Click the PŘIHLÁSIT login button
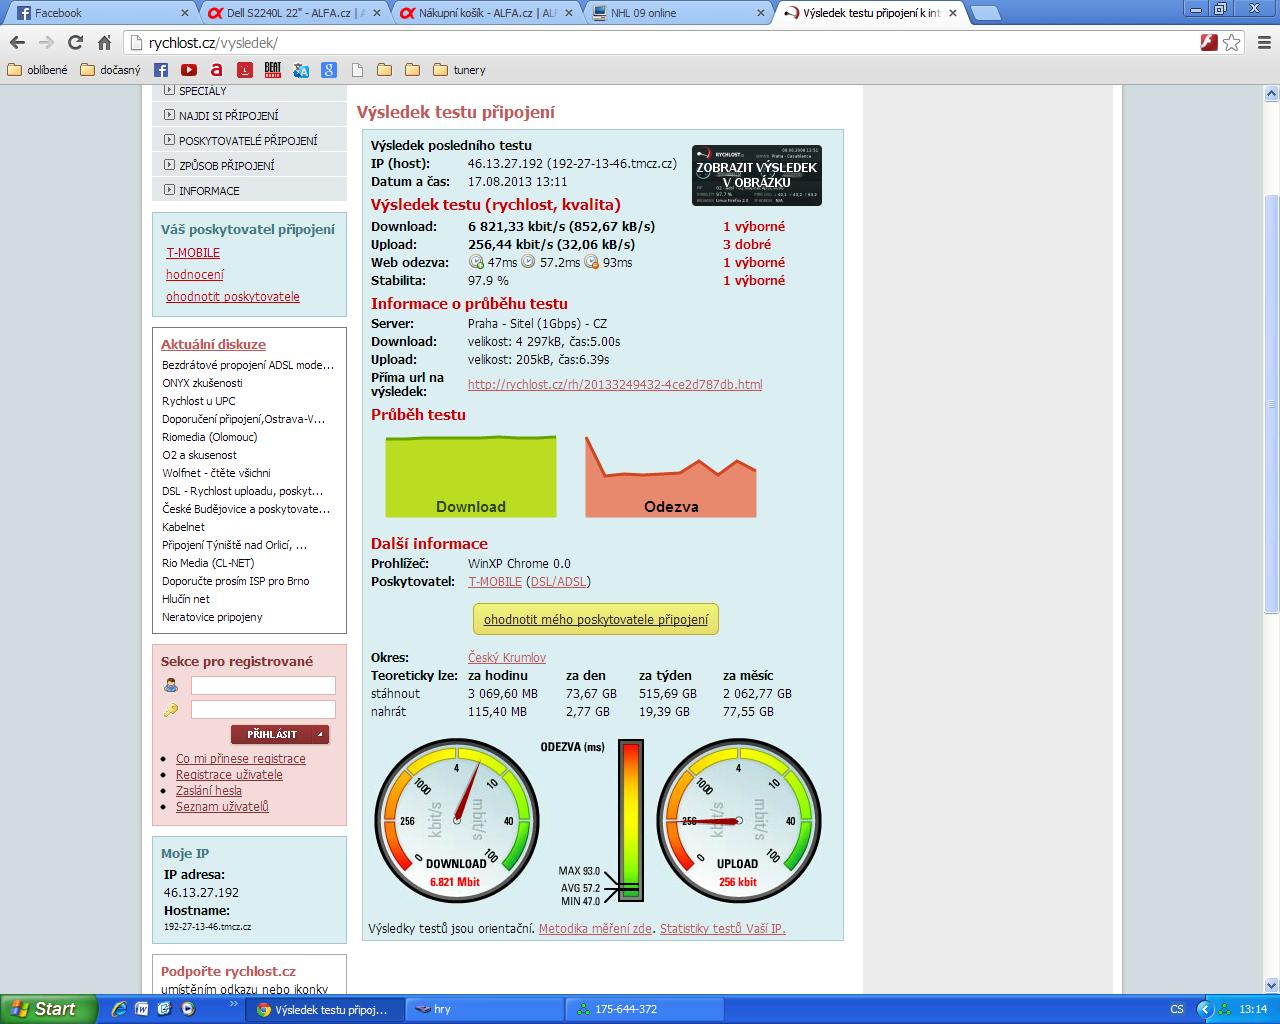 tap(280, 734)
